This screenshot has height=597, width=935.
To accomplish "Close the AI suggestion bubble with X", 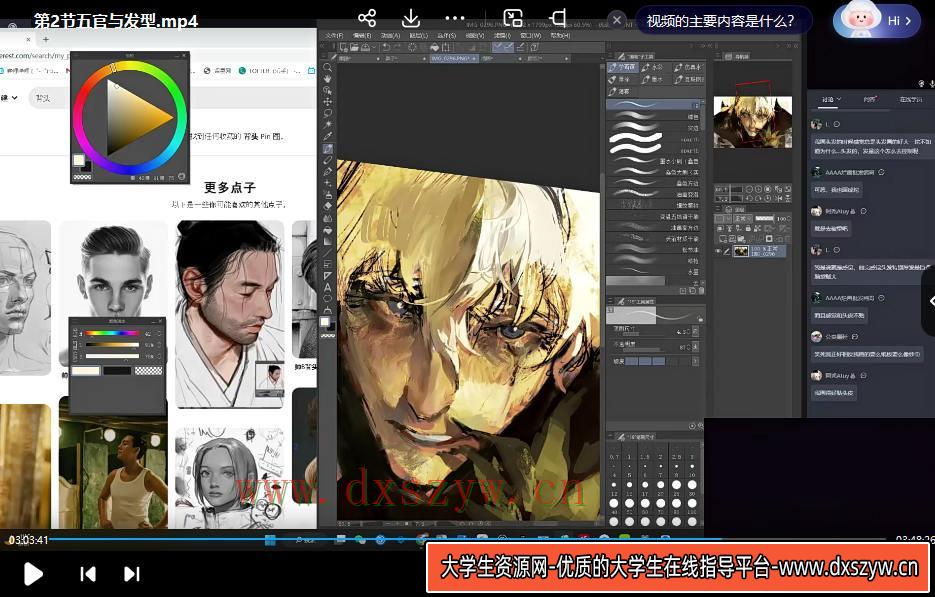I will click(617, 20).
